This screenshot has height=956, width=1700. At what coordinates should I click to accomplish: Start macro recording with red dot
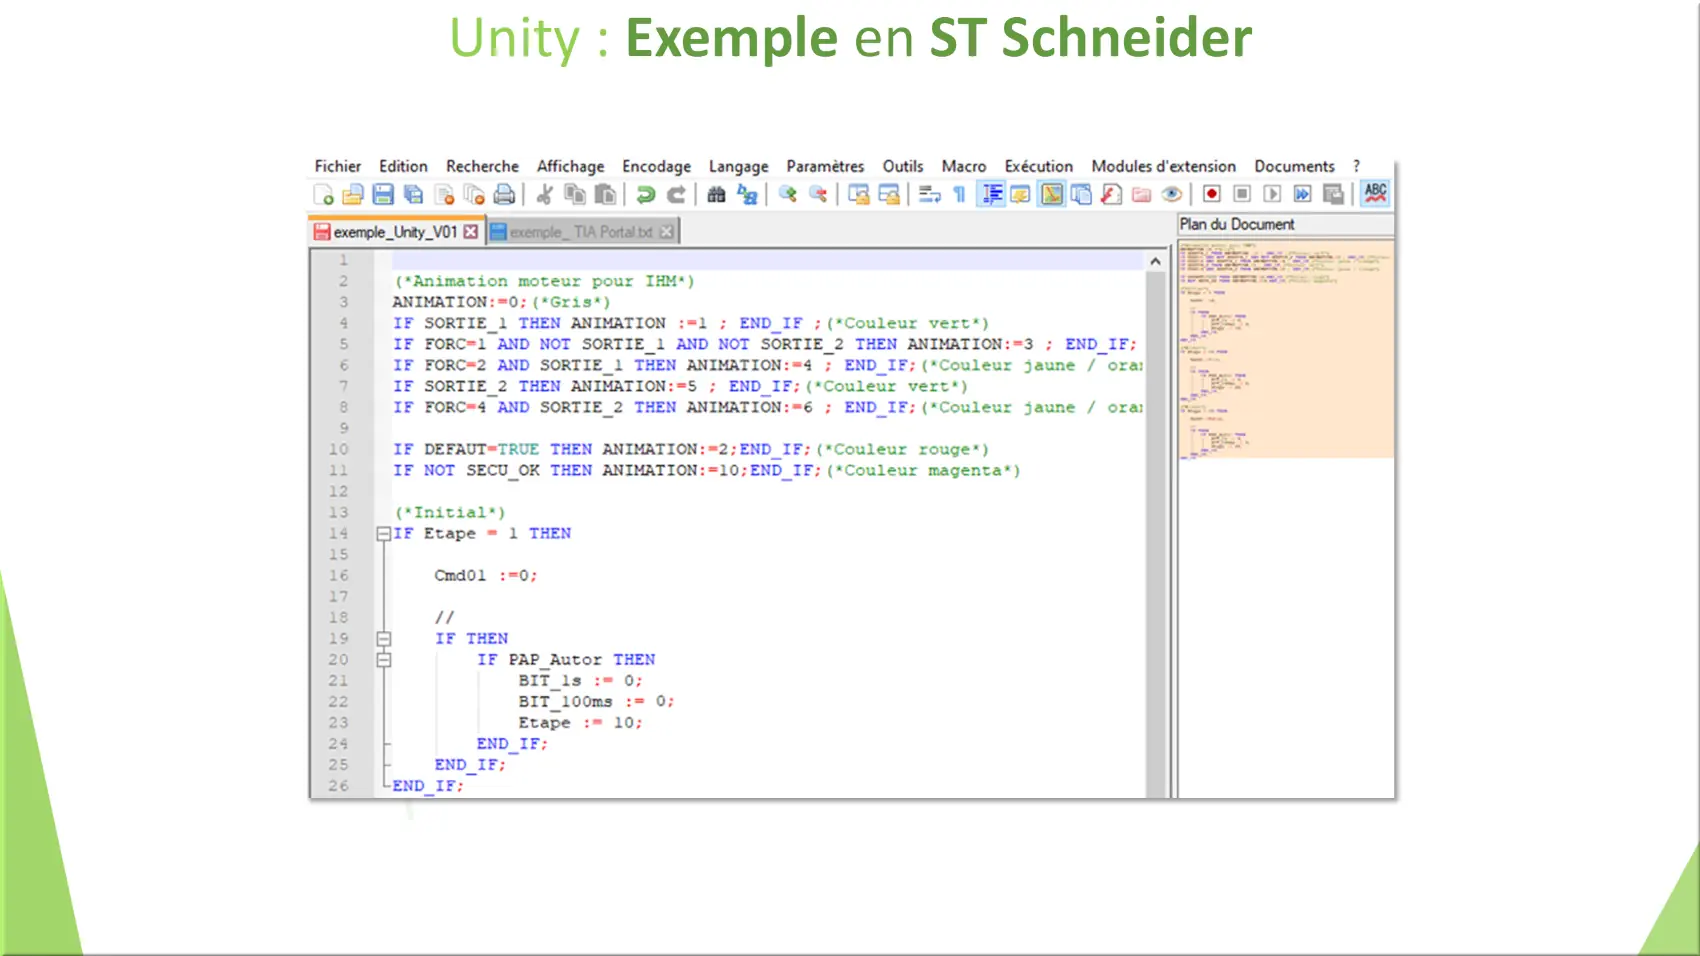[x=1212, y=194]
